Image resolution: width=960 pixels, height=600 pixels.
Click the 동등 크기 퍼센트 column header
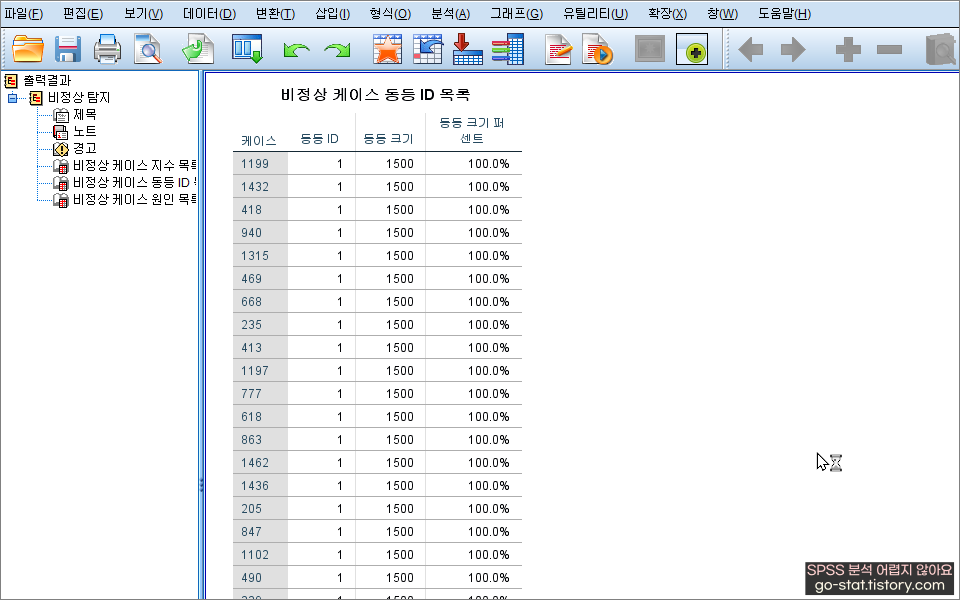coord(471,130)
